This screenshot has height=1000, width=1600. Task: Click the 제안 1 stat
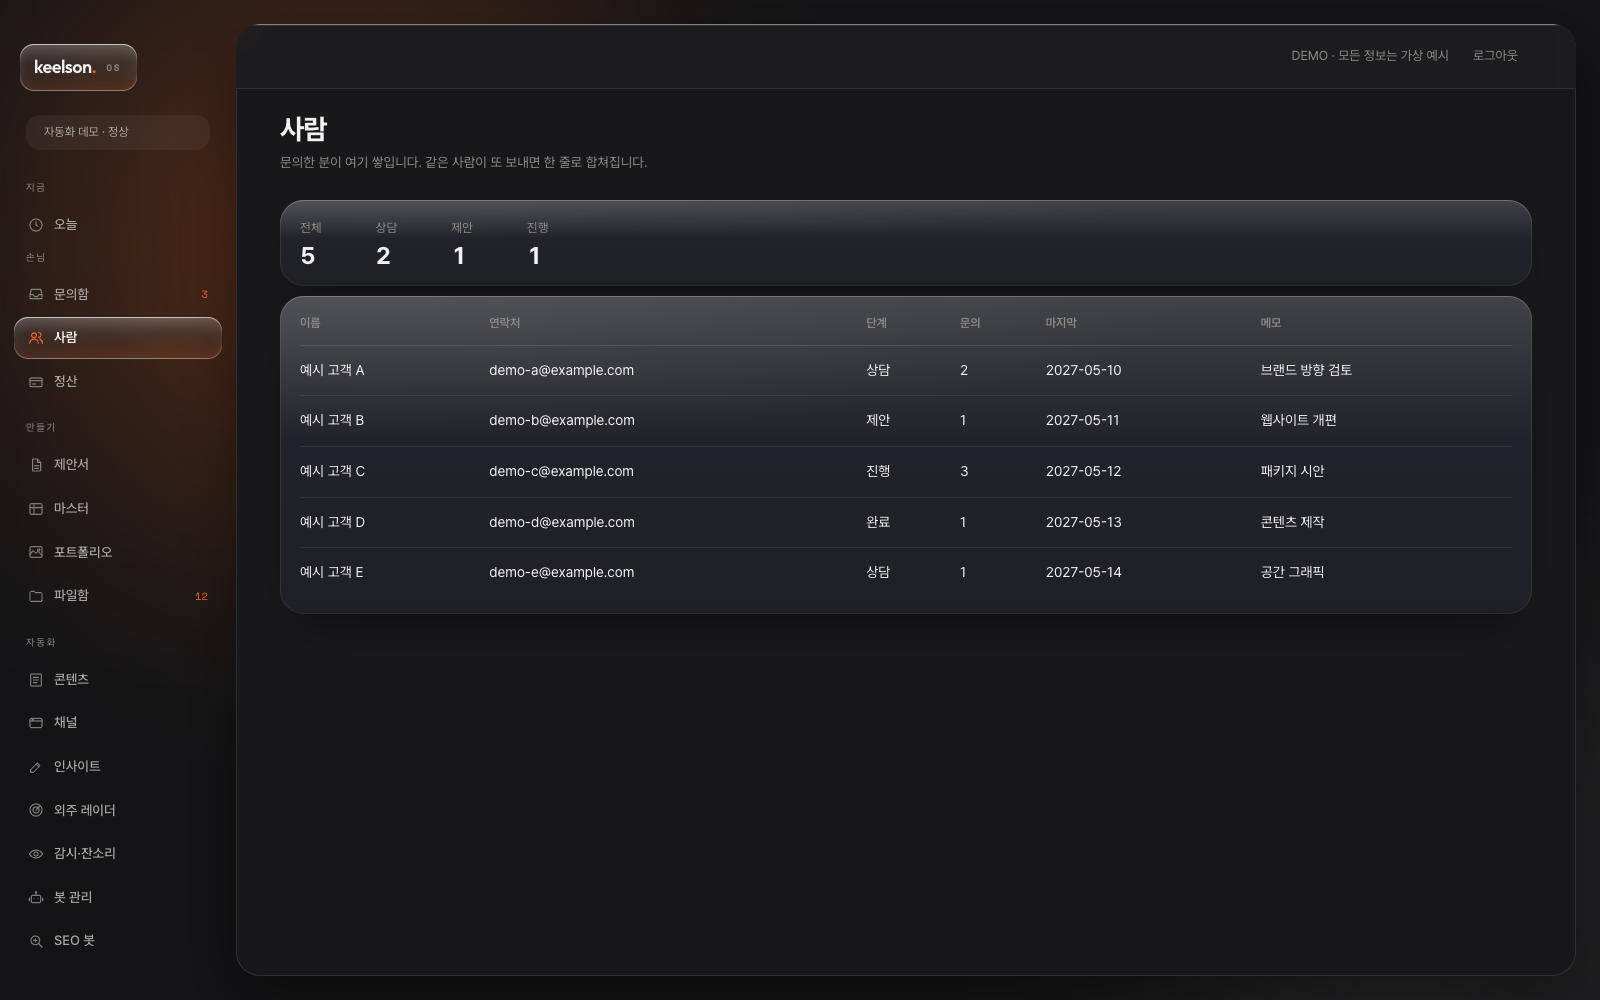(461, 244)
